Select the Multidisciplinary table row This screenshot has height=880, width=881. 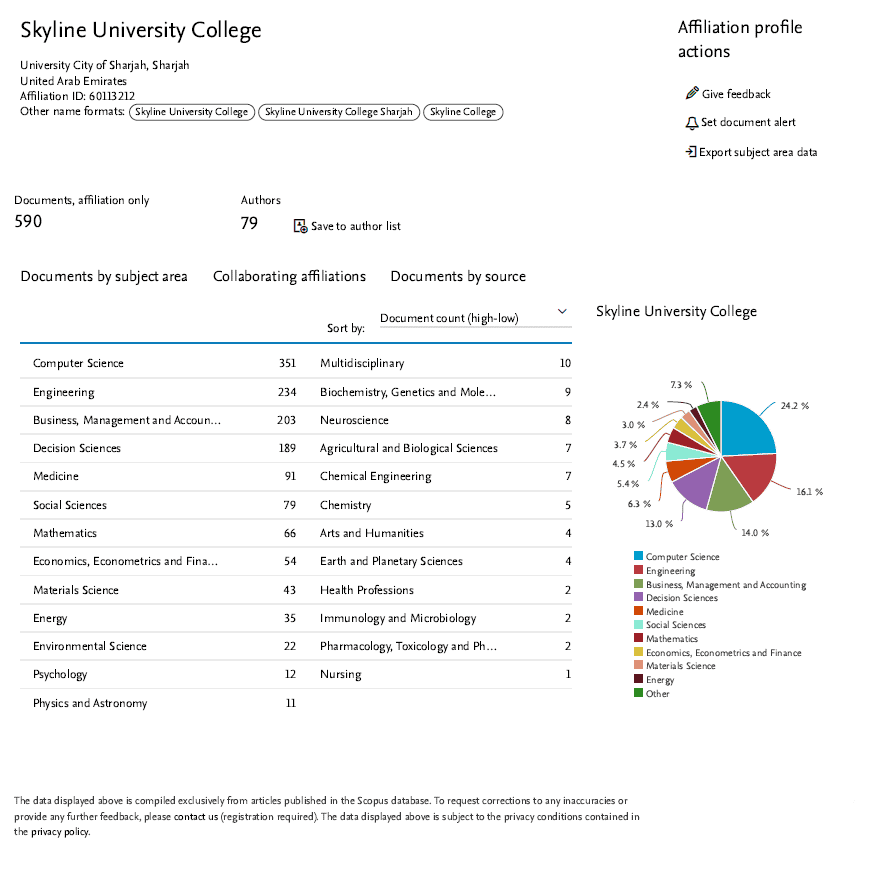pos(446,363)
